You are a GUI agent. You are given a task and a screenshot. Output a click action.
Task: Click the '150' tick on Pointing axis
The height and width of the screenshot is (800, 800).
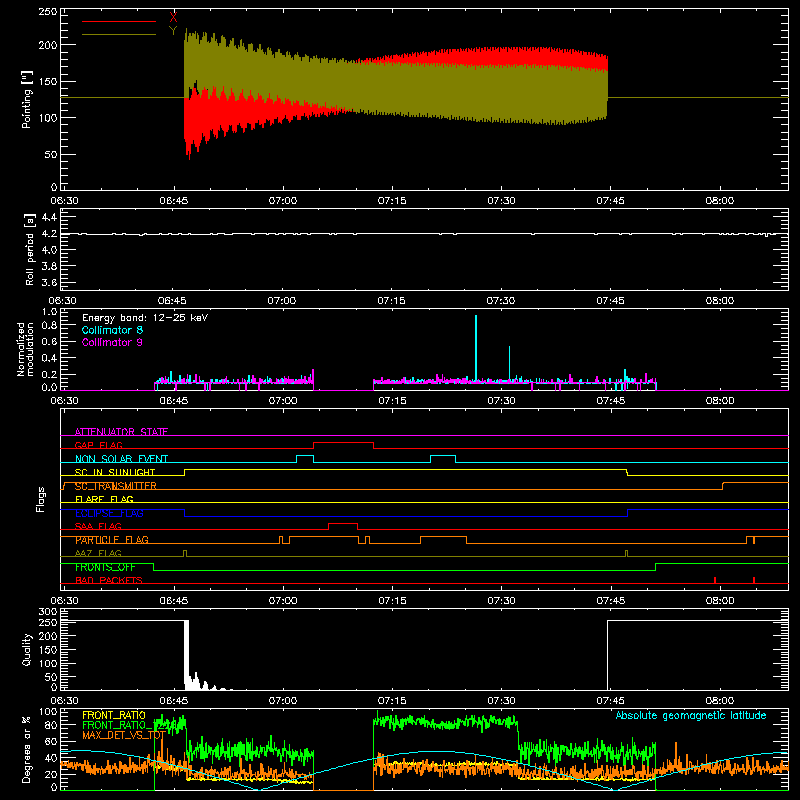pyautogui.click(x=48, y=81)
